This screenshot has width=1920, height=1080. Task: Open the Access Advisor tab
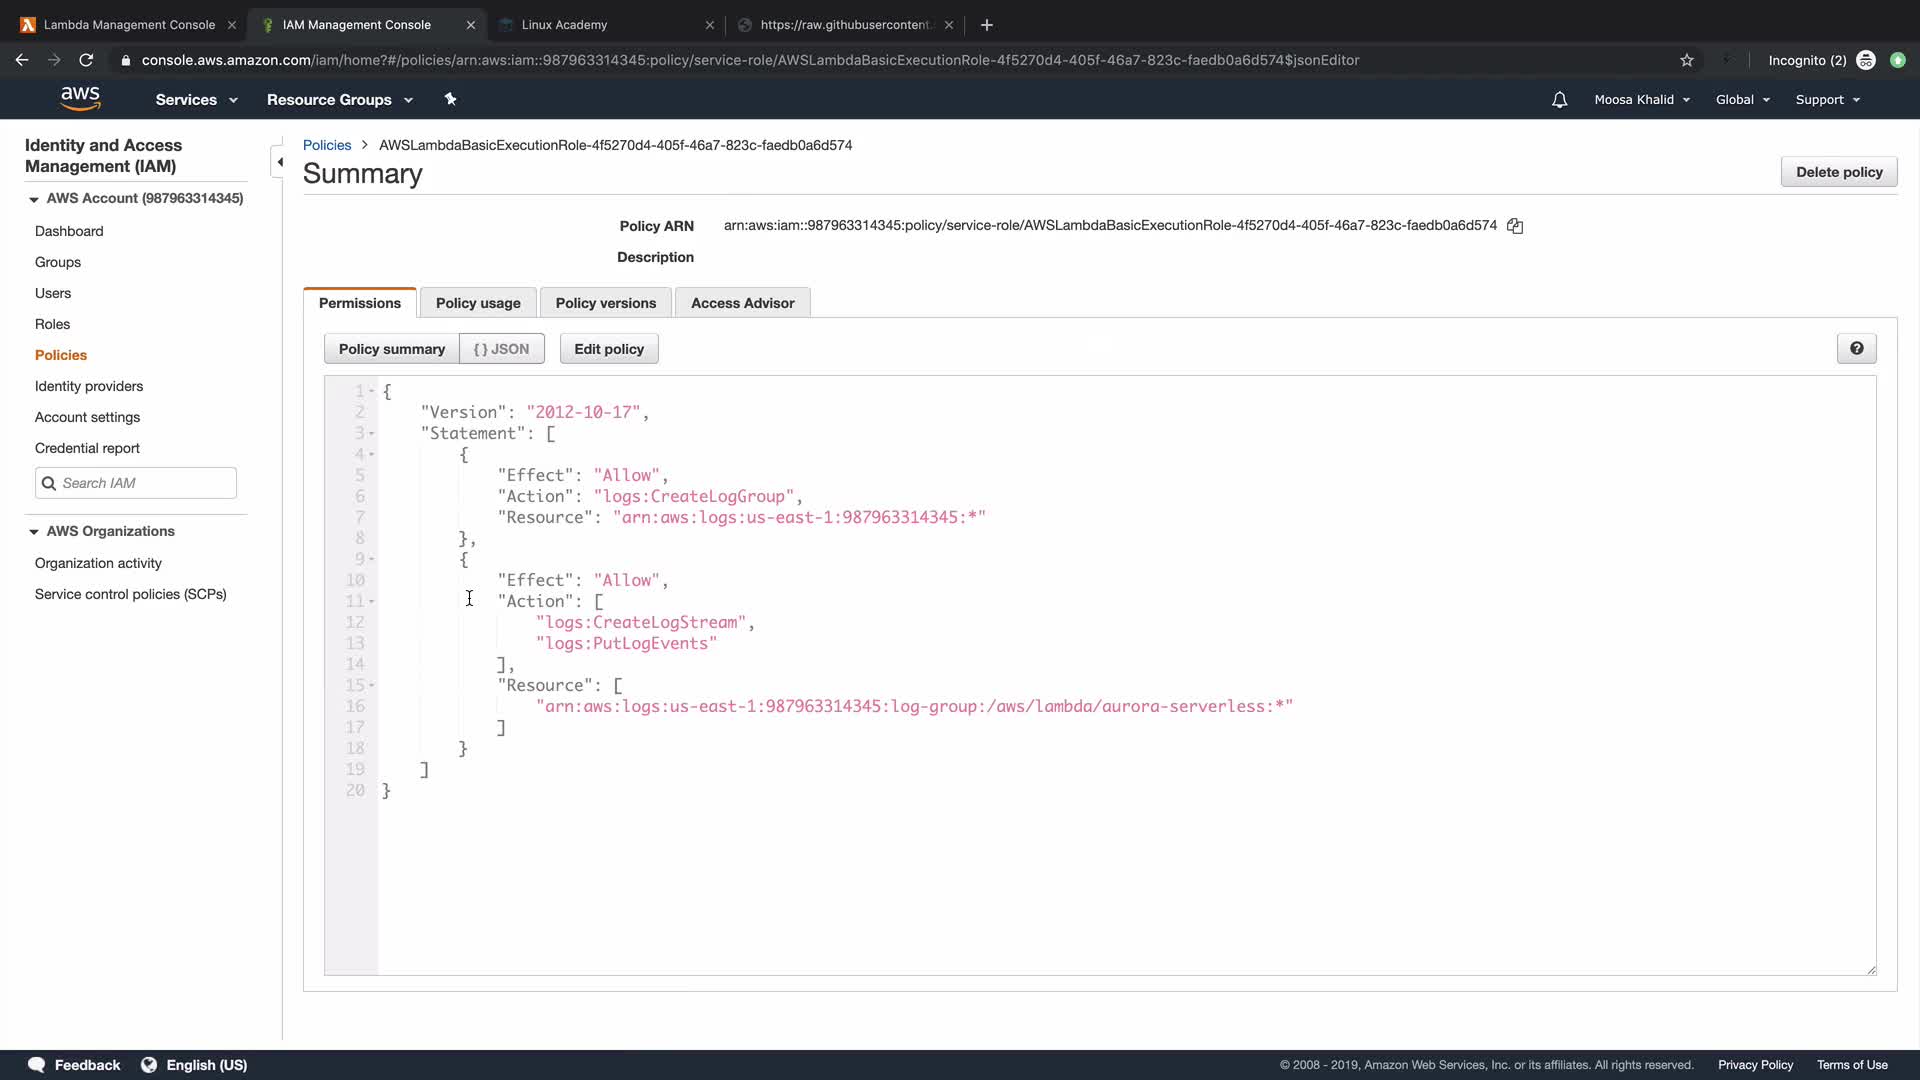[x=742, y=303]
